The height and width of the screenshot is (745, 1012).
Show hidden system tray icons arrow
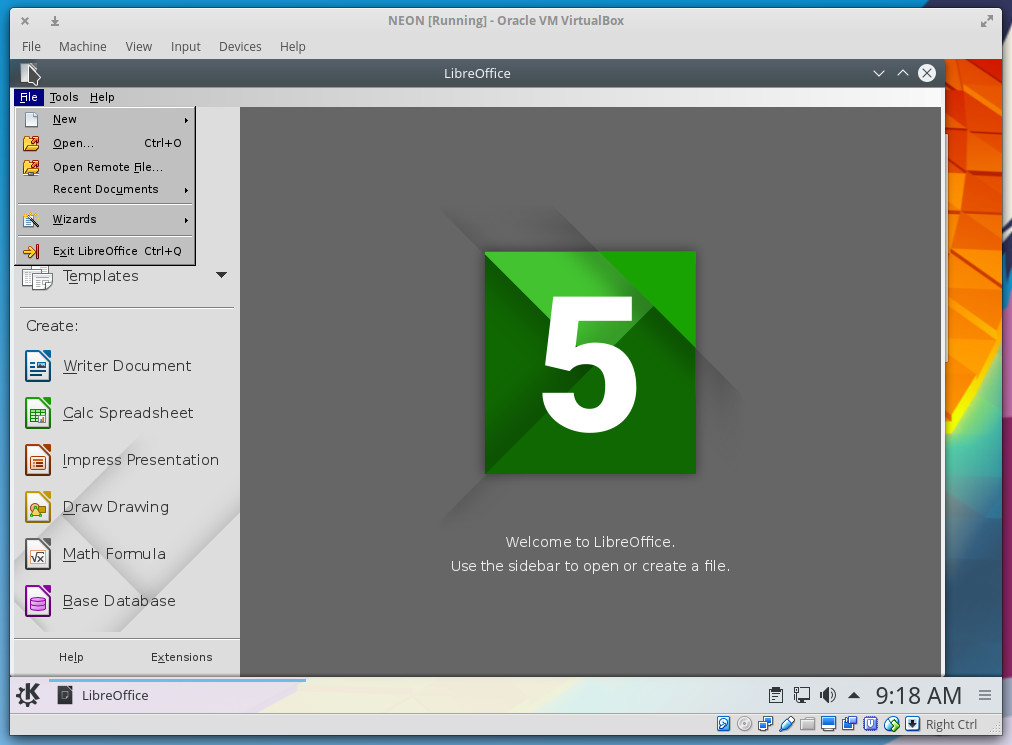pos(854,695)
